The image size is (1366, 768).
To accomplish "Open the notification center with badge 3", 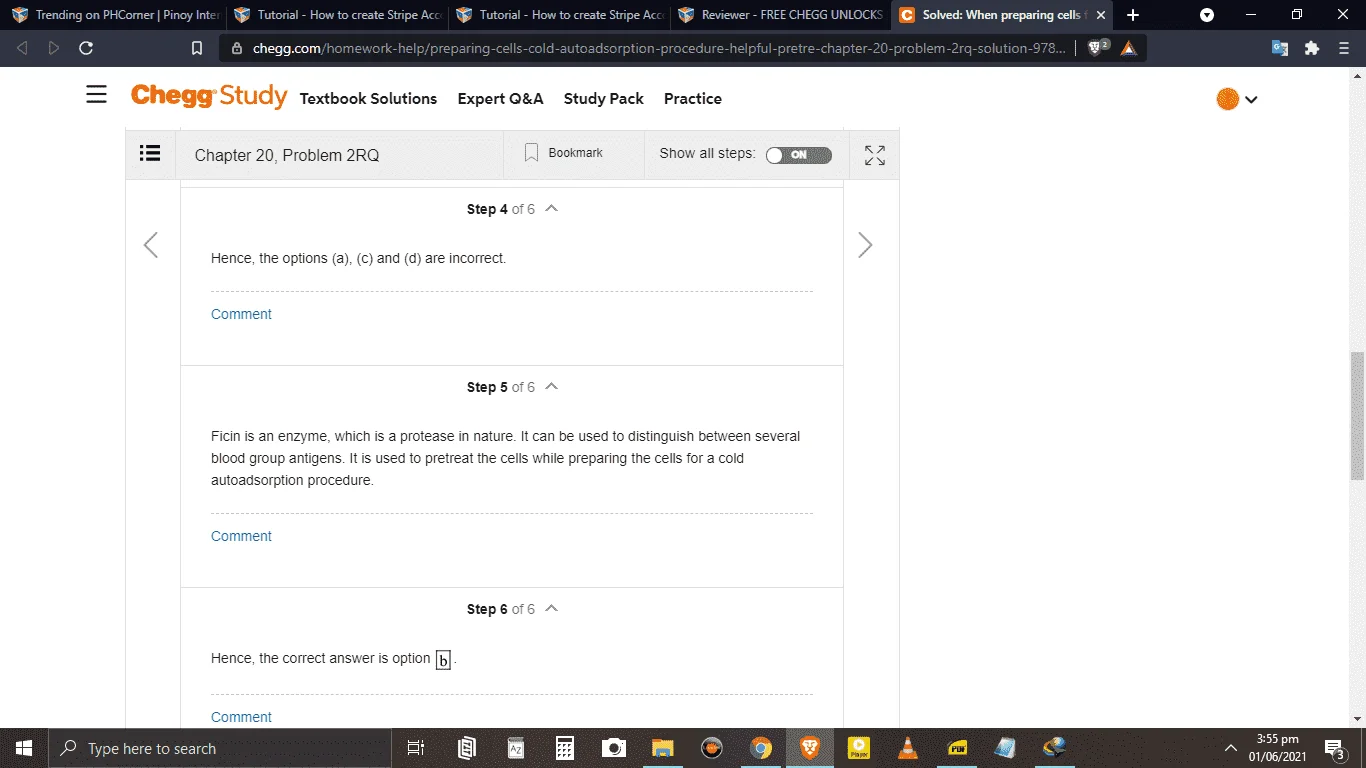I will (x=1334, y=748).
